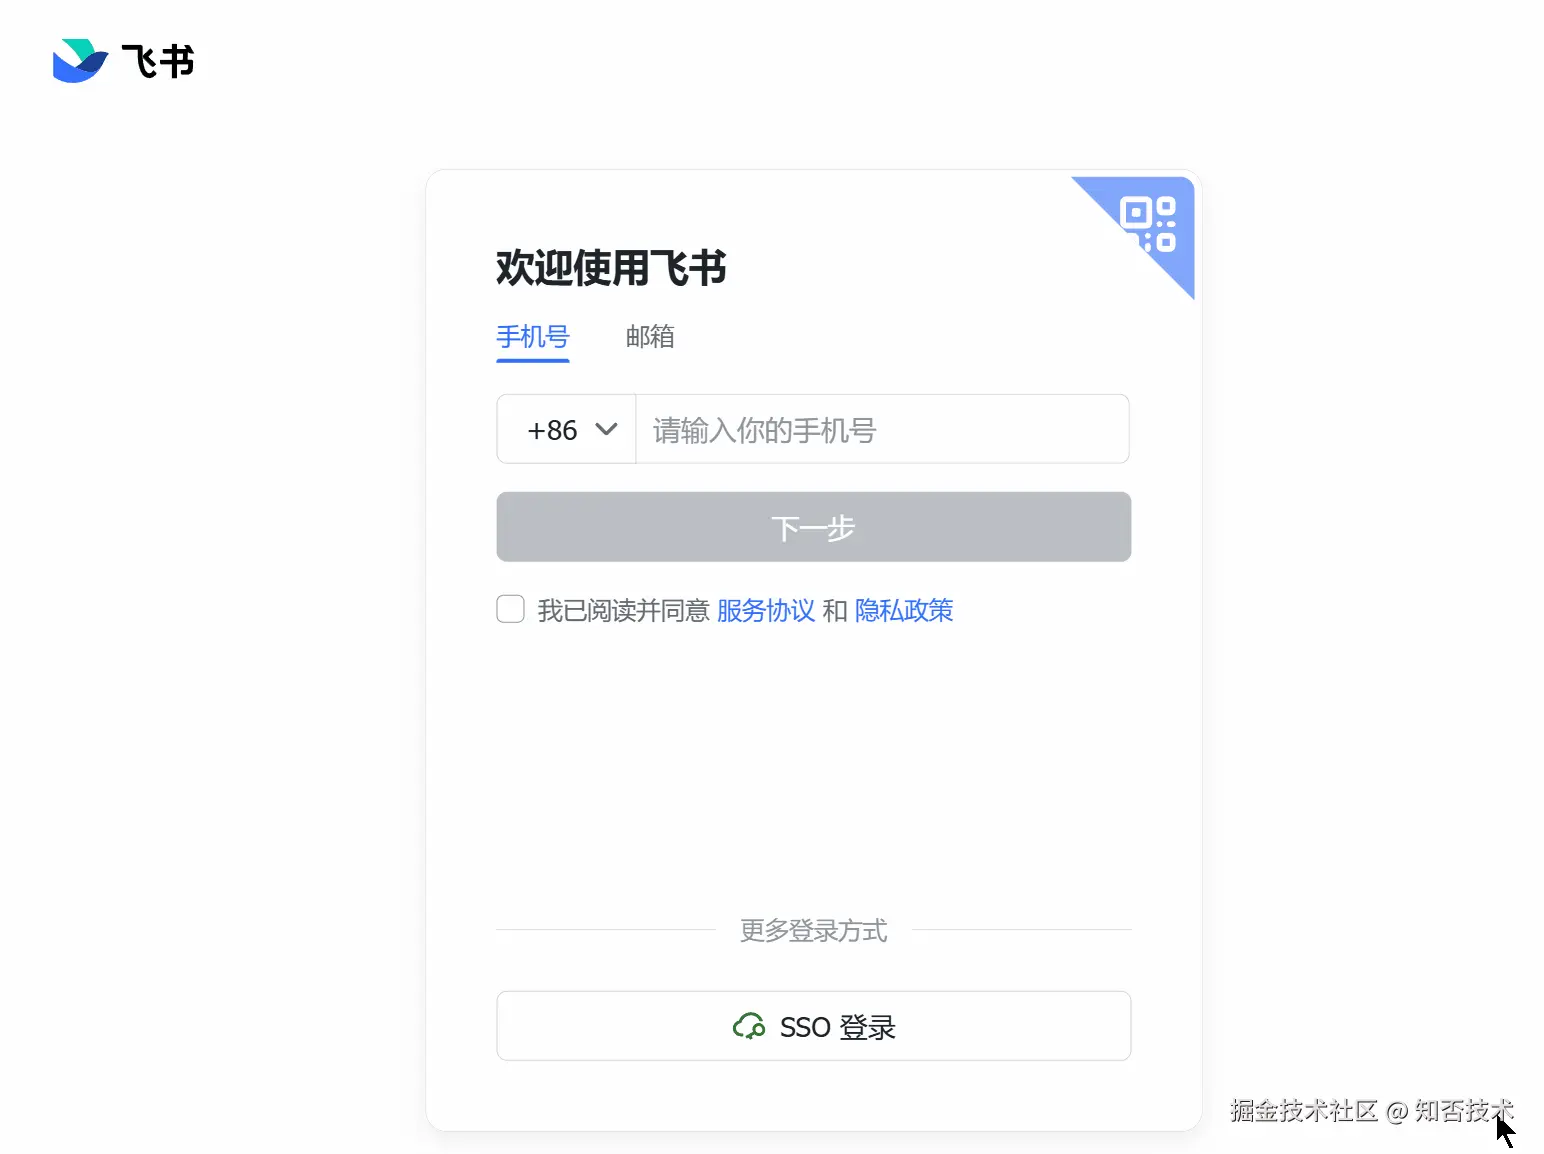Open the 服务协议 link
1544x1154 pixels.
[x=766, y=610]
